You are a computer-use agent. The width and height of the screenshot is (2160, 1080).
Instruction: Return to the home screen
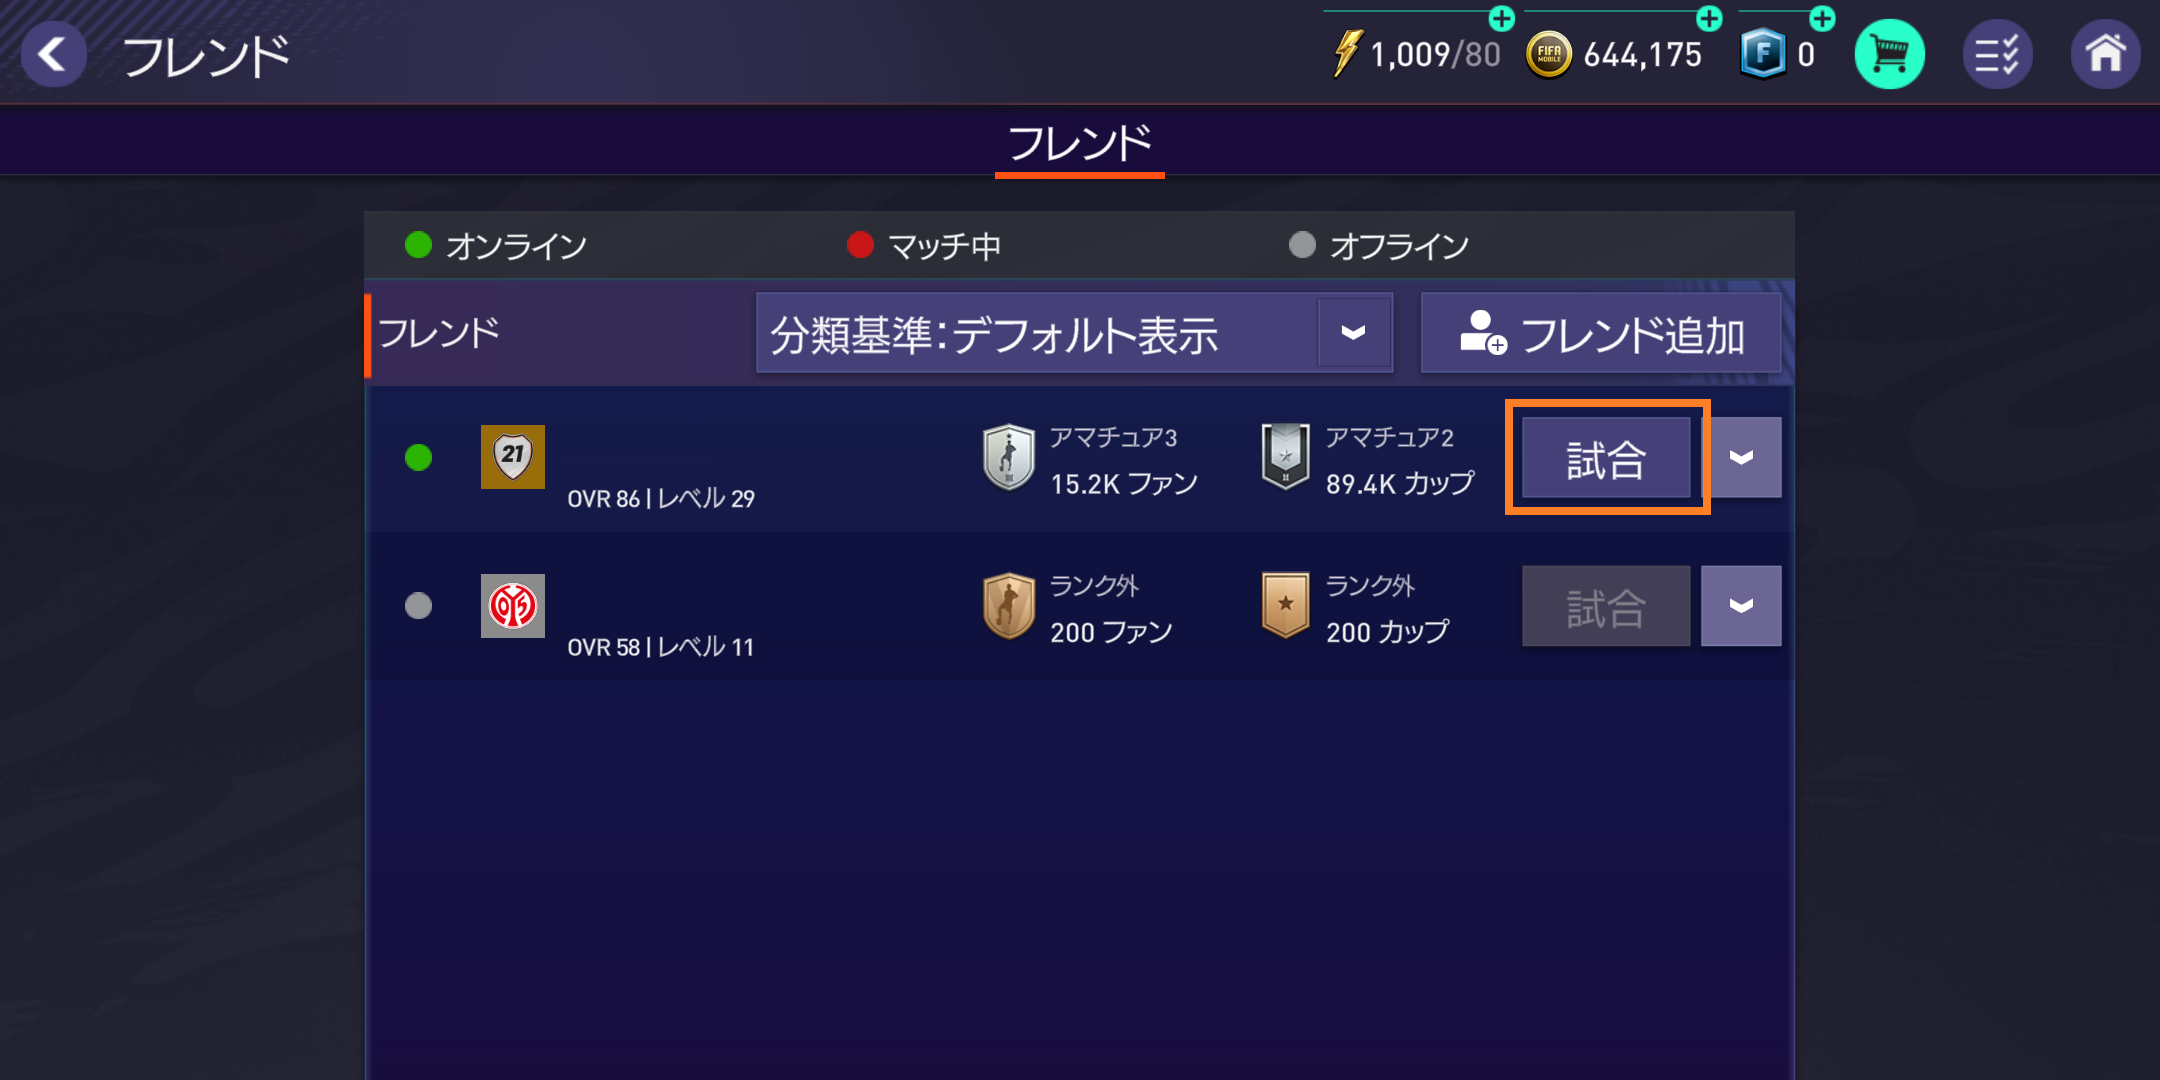2105,54
